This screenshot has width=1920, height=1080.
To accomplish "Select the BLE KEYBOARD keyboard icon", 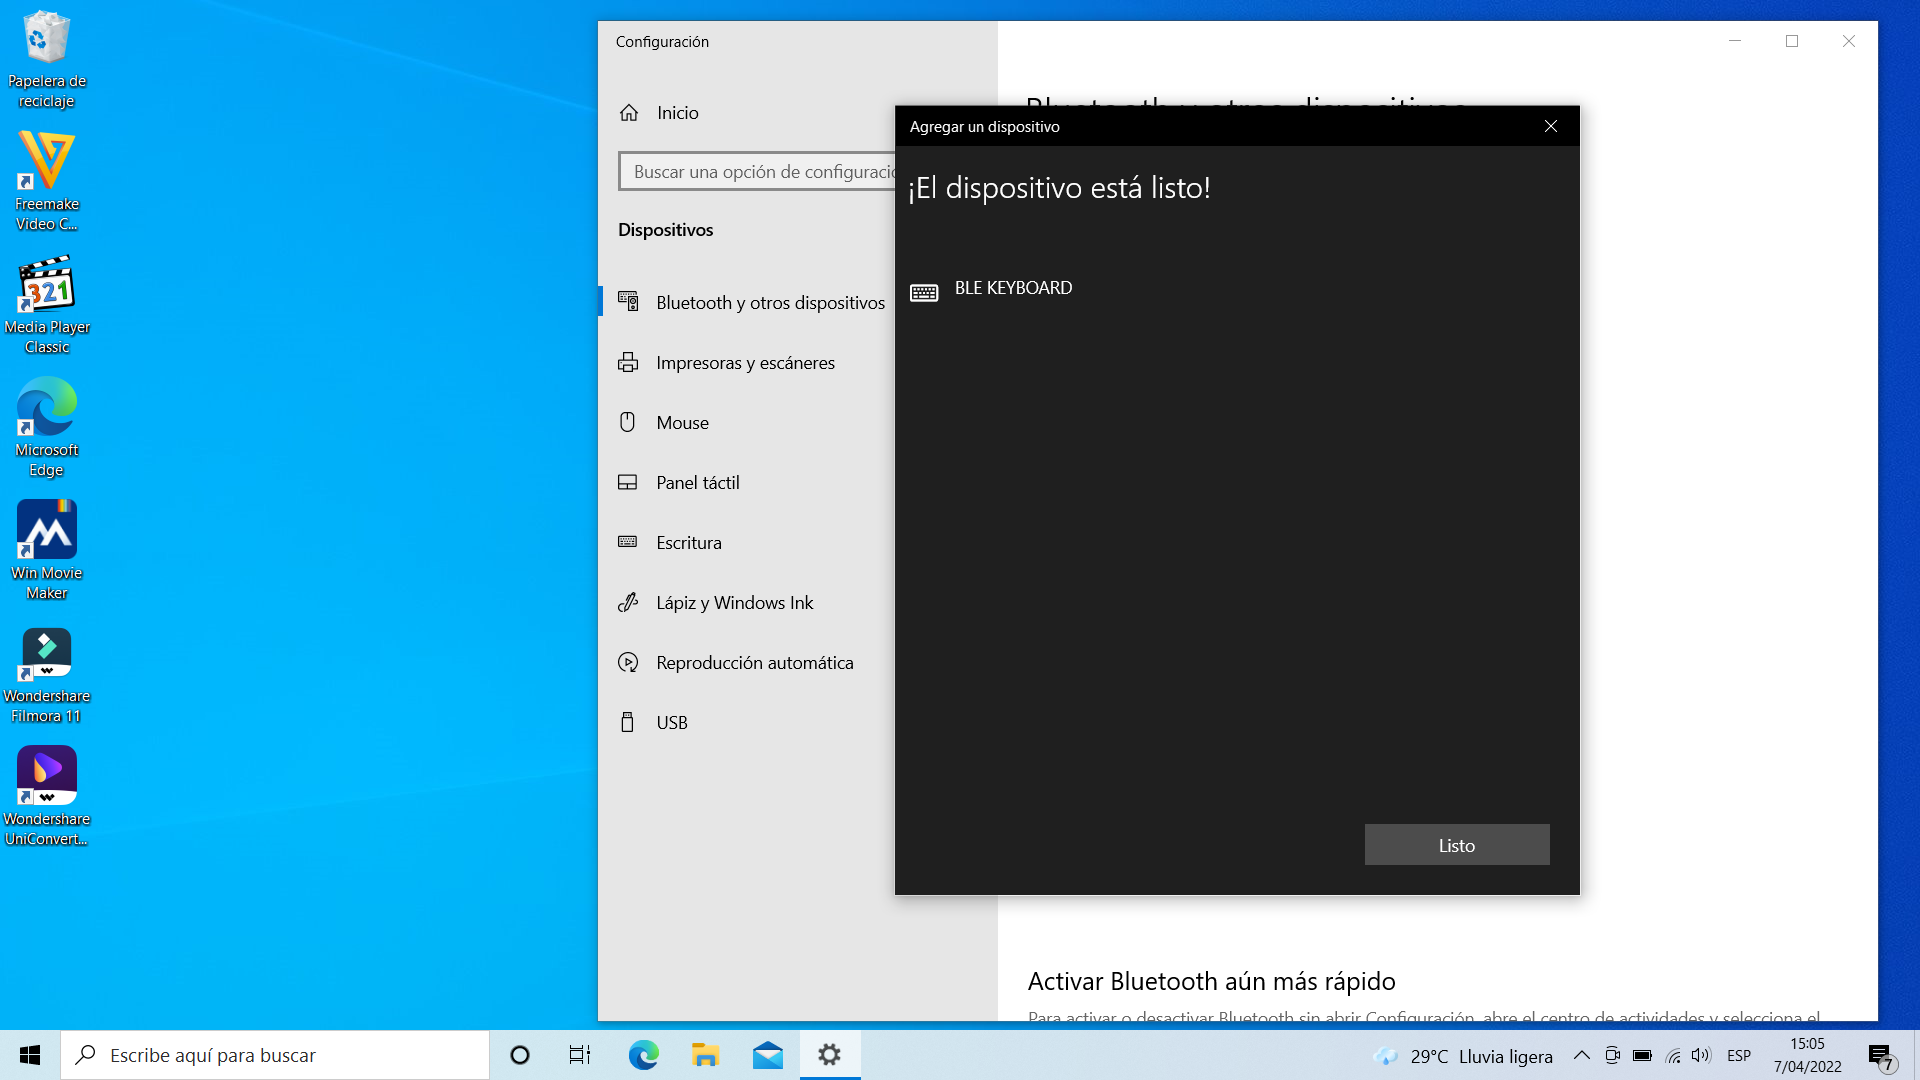I will point(924,292).
